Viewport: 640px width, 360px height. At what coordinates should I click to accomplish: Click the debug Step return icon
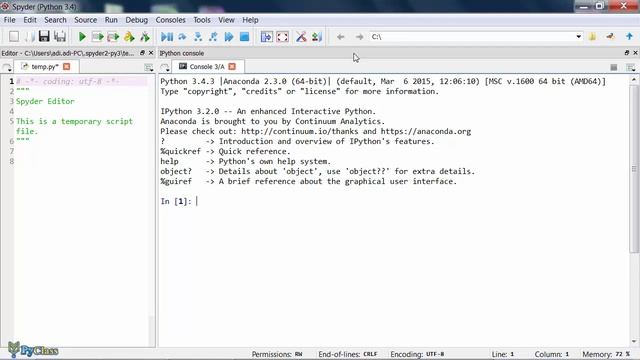click(213, 37)
